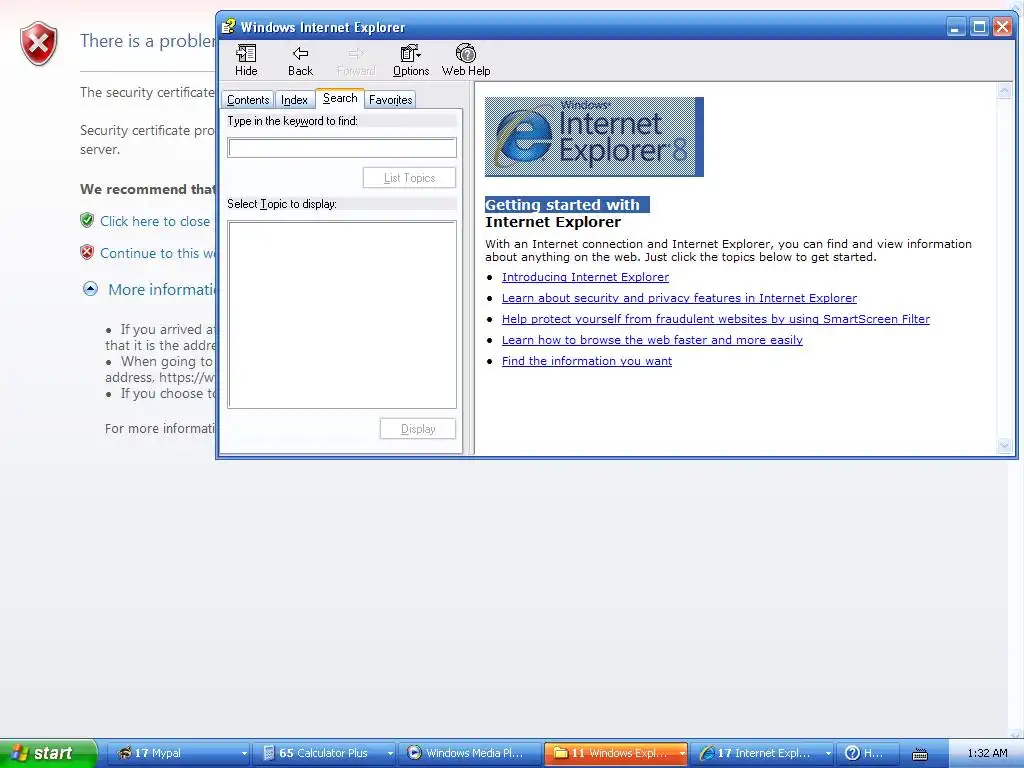Screen dimensions: 1024x768
Task: Collapse More information on the certificate page
Action: point(90,289)
